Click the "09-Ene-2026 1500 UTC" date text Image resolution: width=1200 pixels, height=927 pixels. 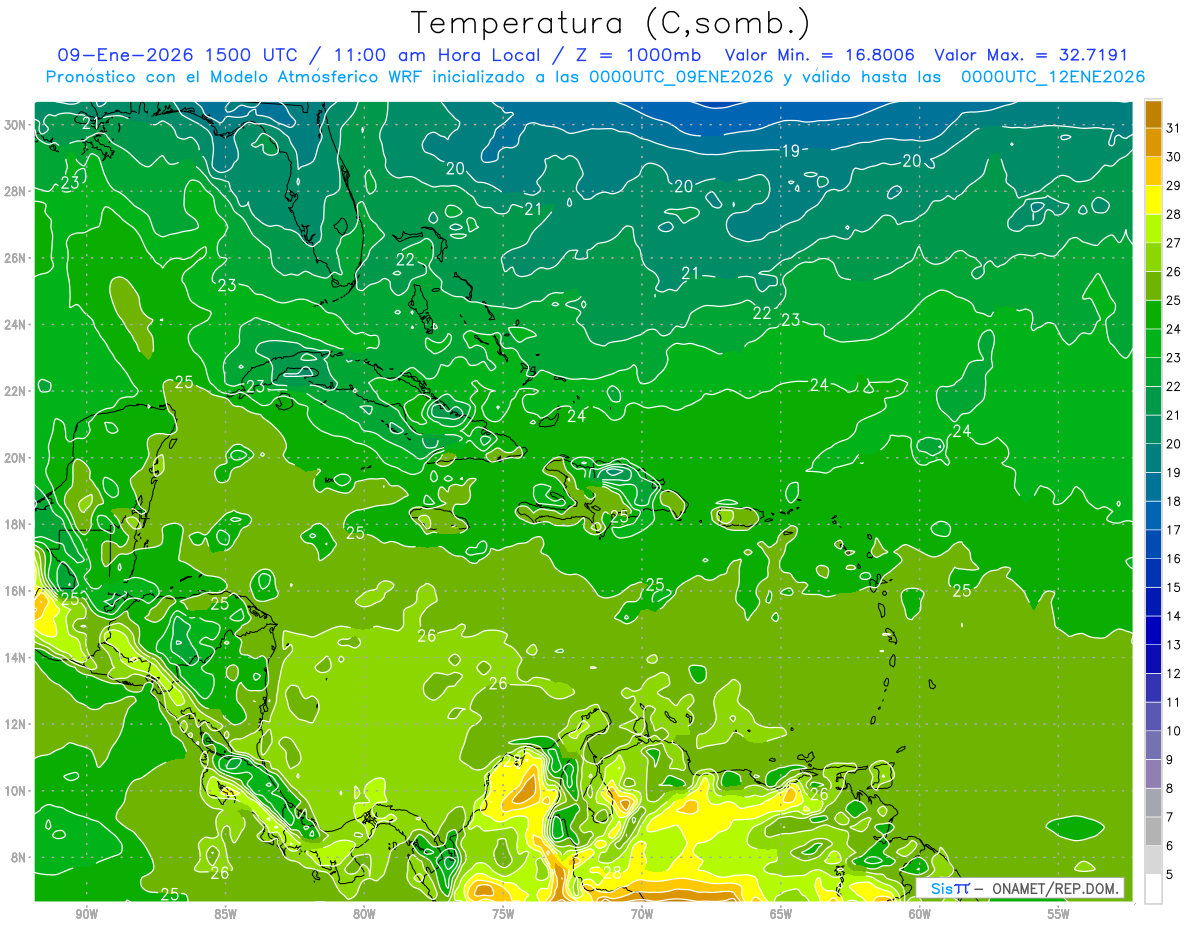178,55
